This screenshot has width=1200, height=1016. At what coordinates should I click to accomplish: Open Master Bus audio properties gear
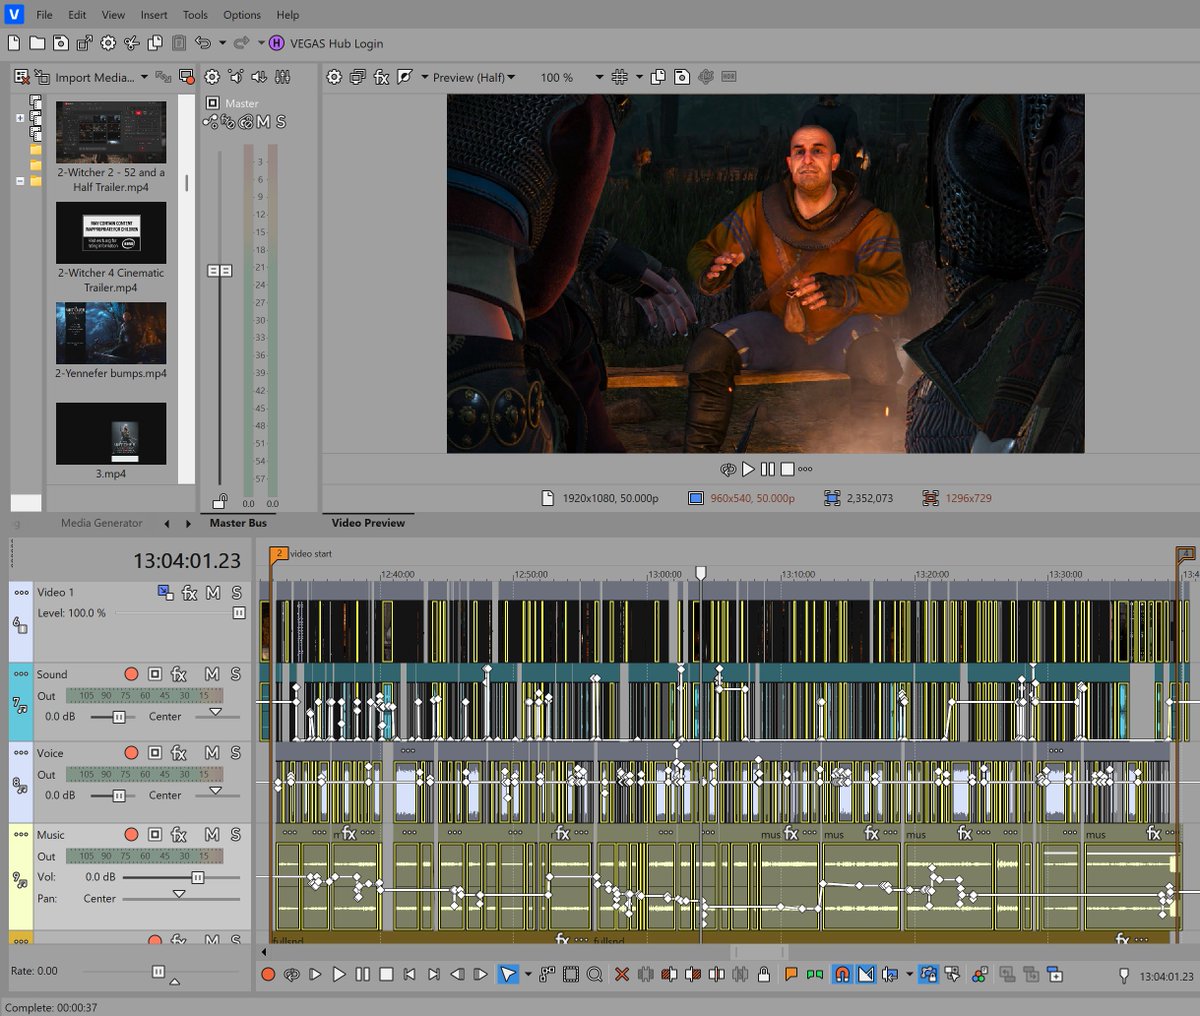point(212,77)
